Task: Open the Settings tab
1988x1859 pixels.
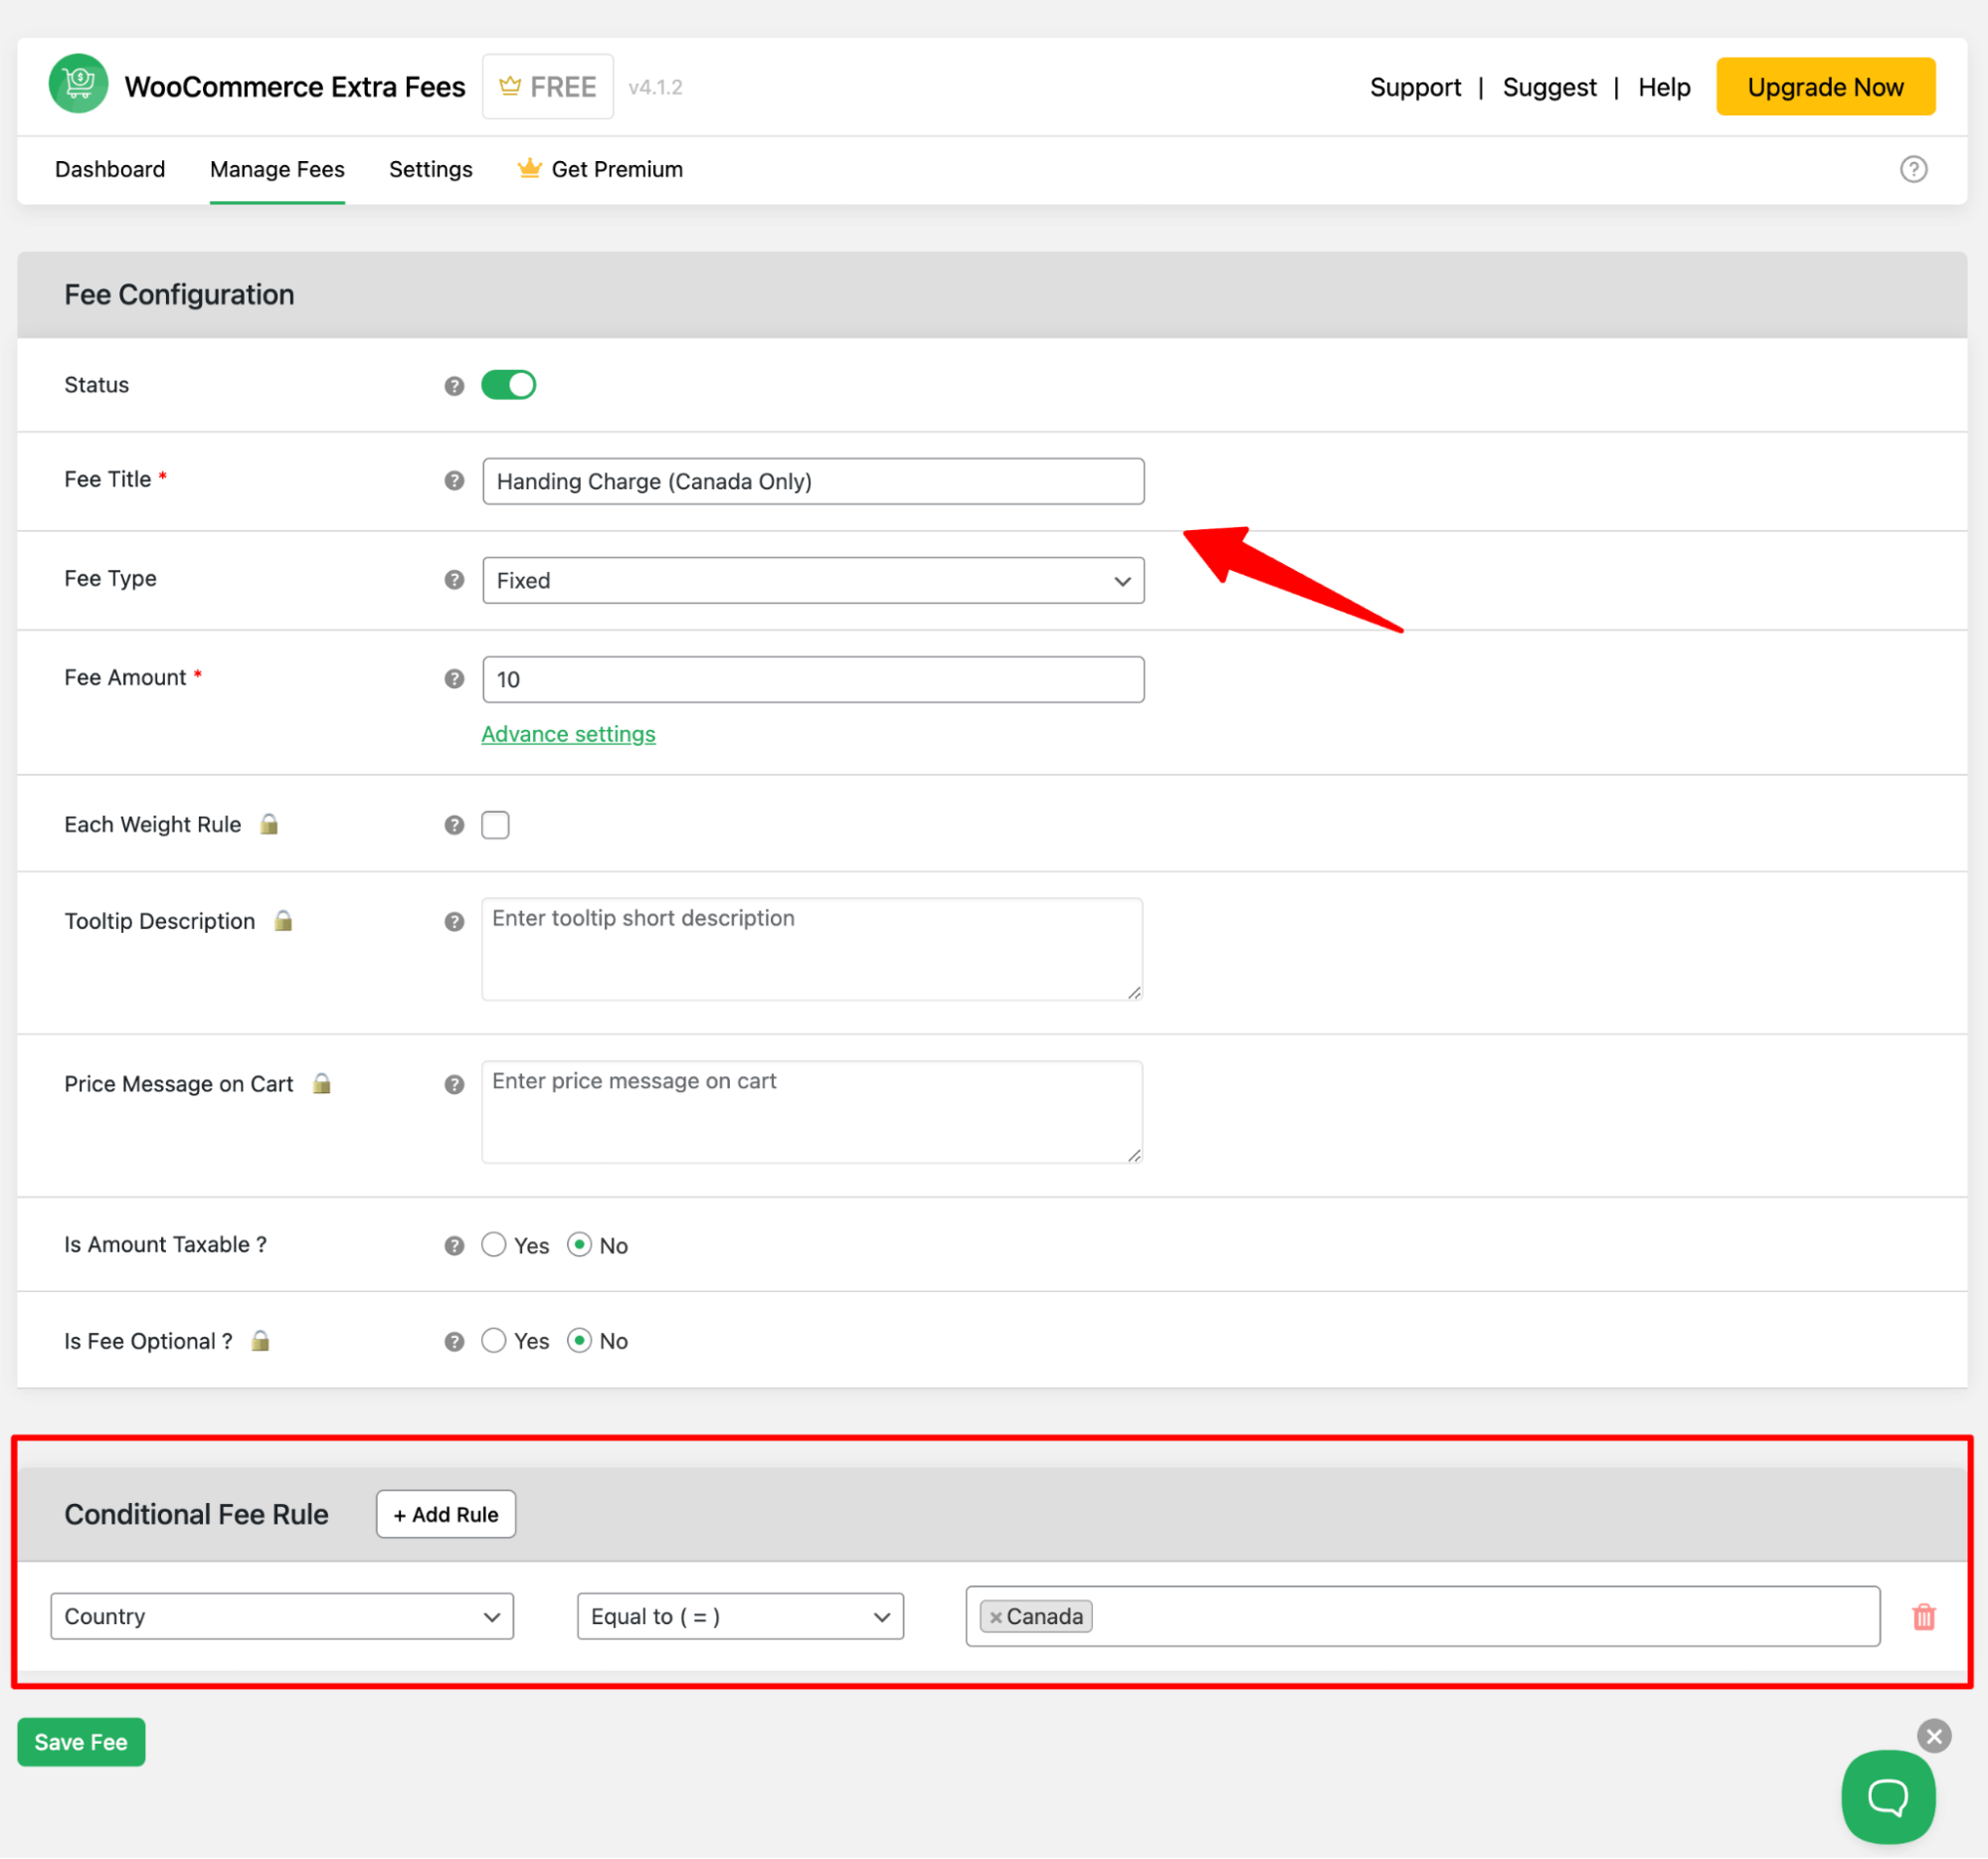Action: coord(430,168)
